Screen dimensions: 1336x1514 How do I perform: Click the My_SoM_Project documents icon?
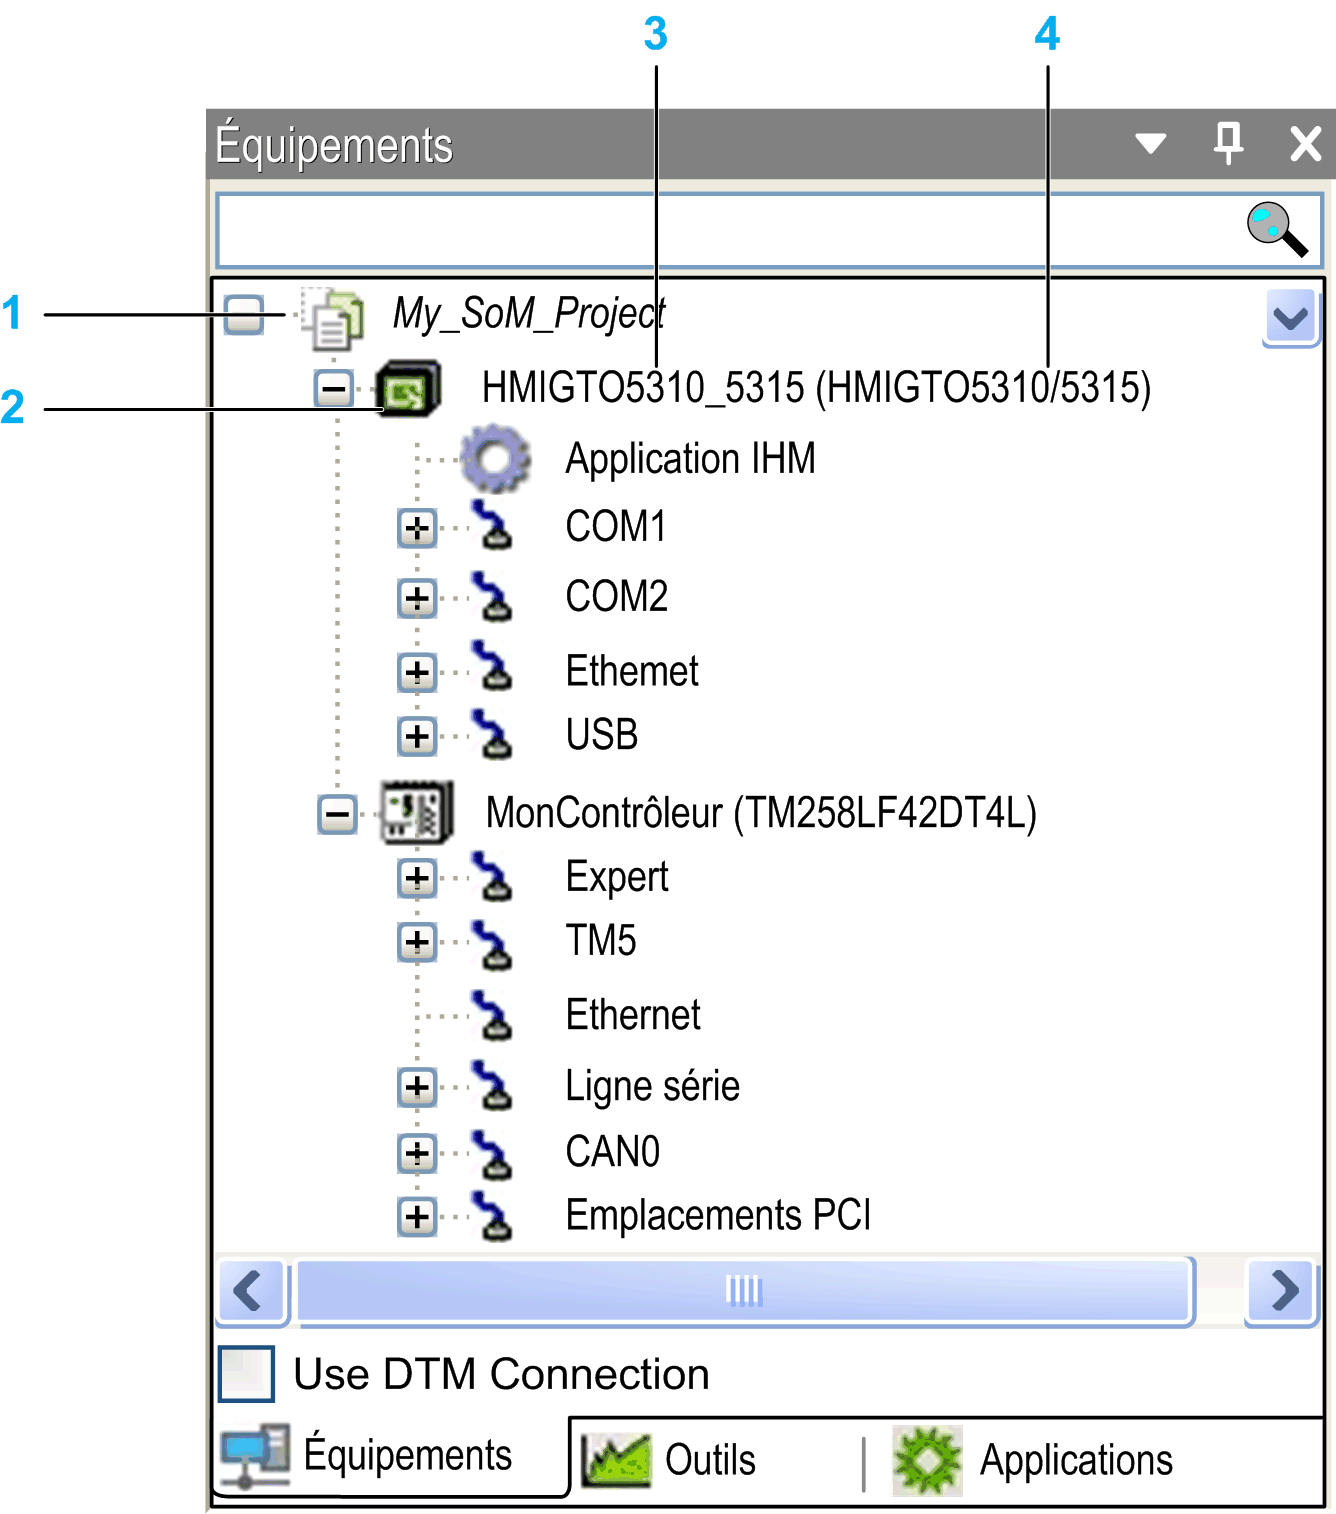click(x=333, y=318)
